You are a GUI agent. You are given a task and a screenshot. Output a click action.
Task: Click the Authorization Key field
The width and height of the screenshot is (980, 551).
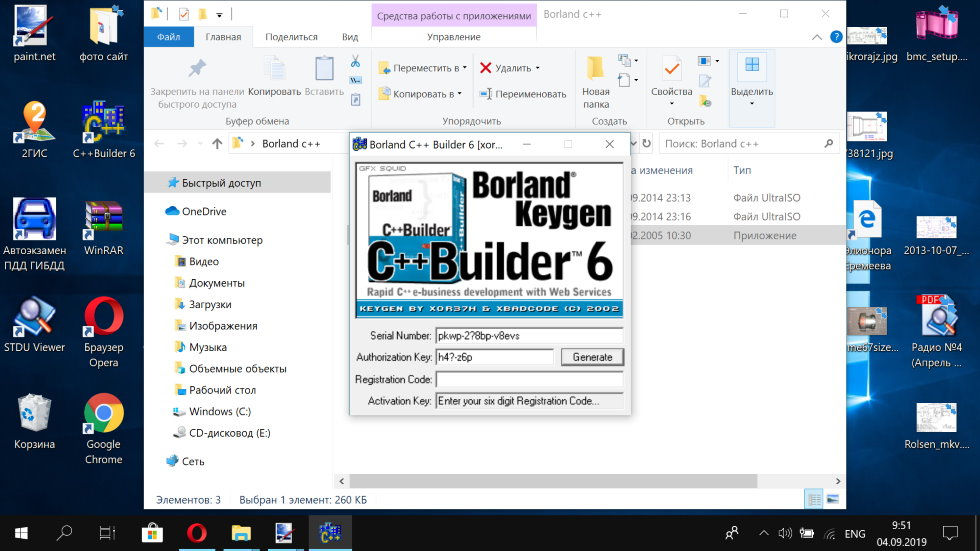tap(494, 357)
